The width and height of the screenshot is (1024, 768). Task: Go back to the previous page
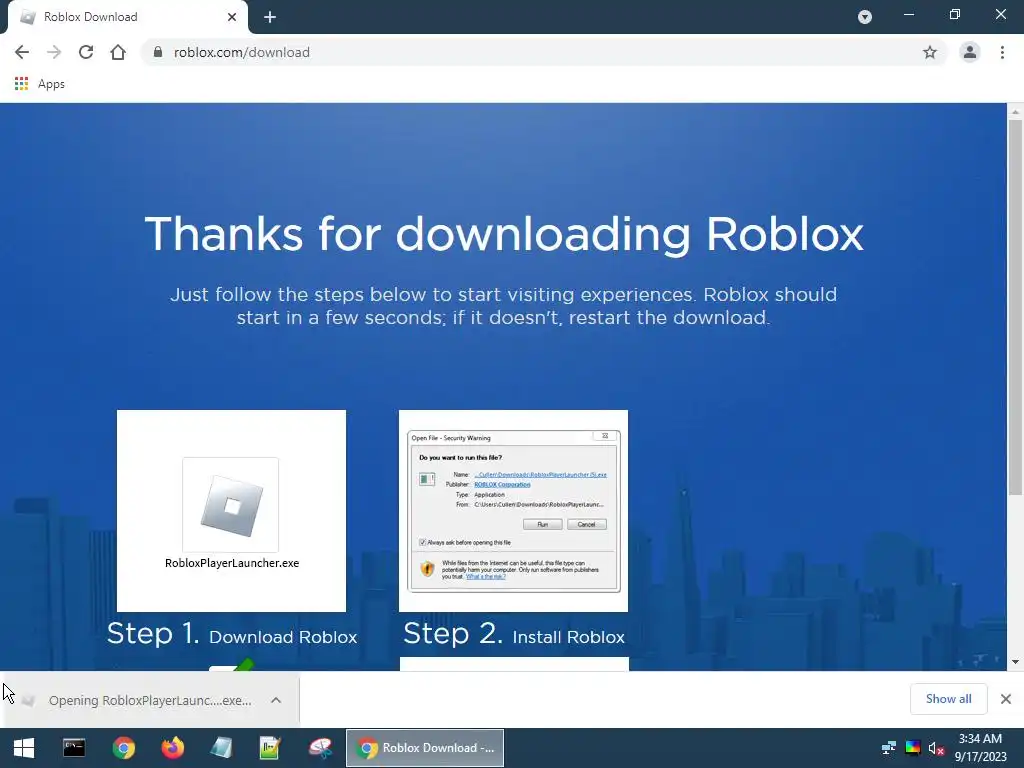[22, 52]
